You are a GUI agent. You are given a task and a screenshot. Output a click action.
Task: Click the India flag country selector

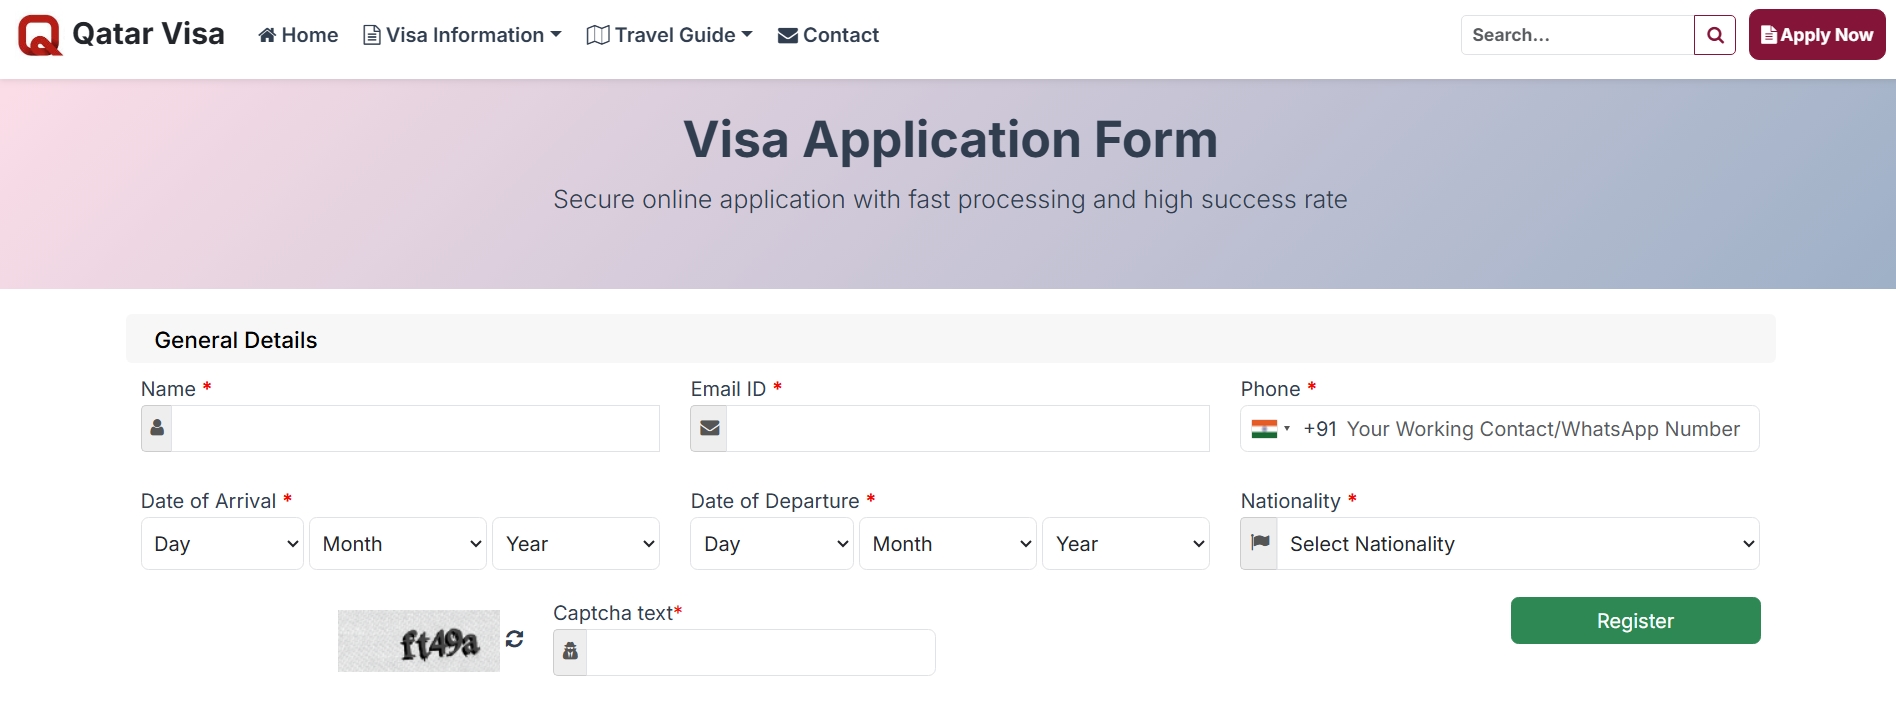tap(1270, 429)
